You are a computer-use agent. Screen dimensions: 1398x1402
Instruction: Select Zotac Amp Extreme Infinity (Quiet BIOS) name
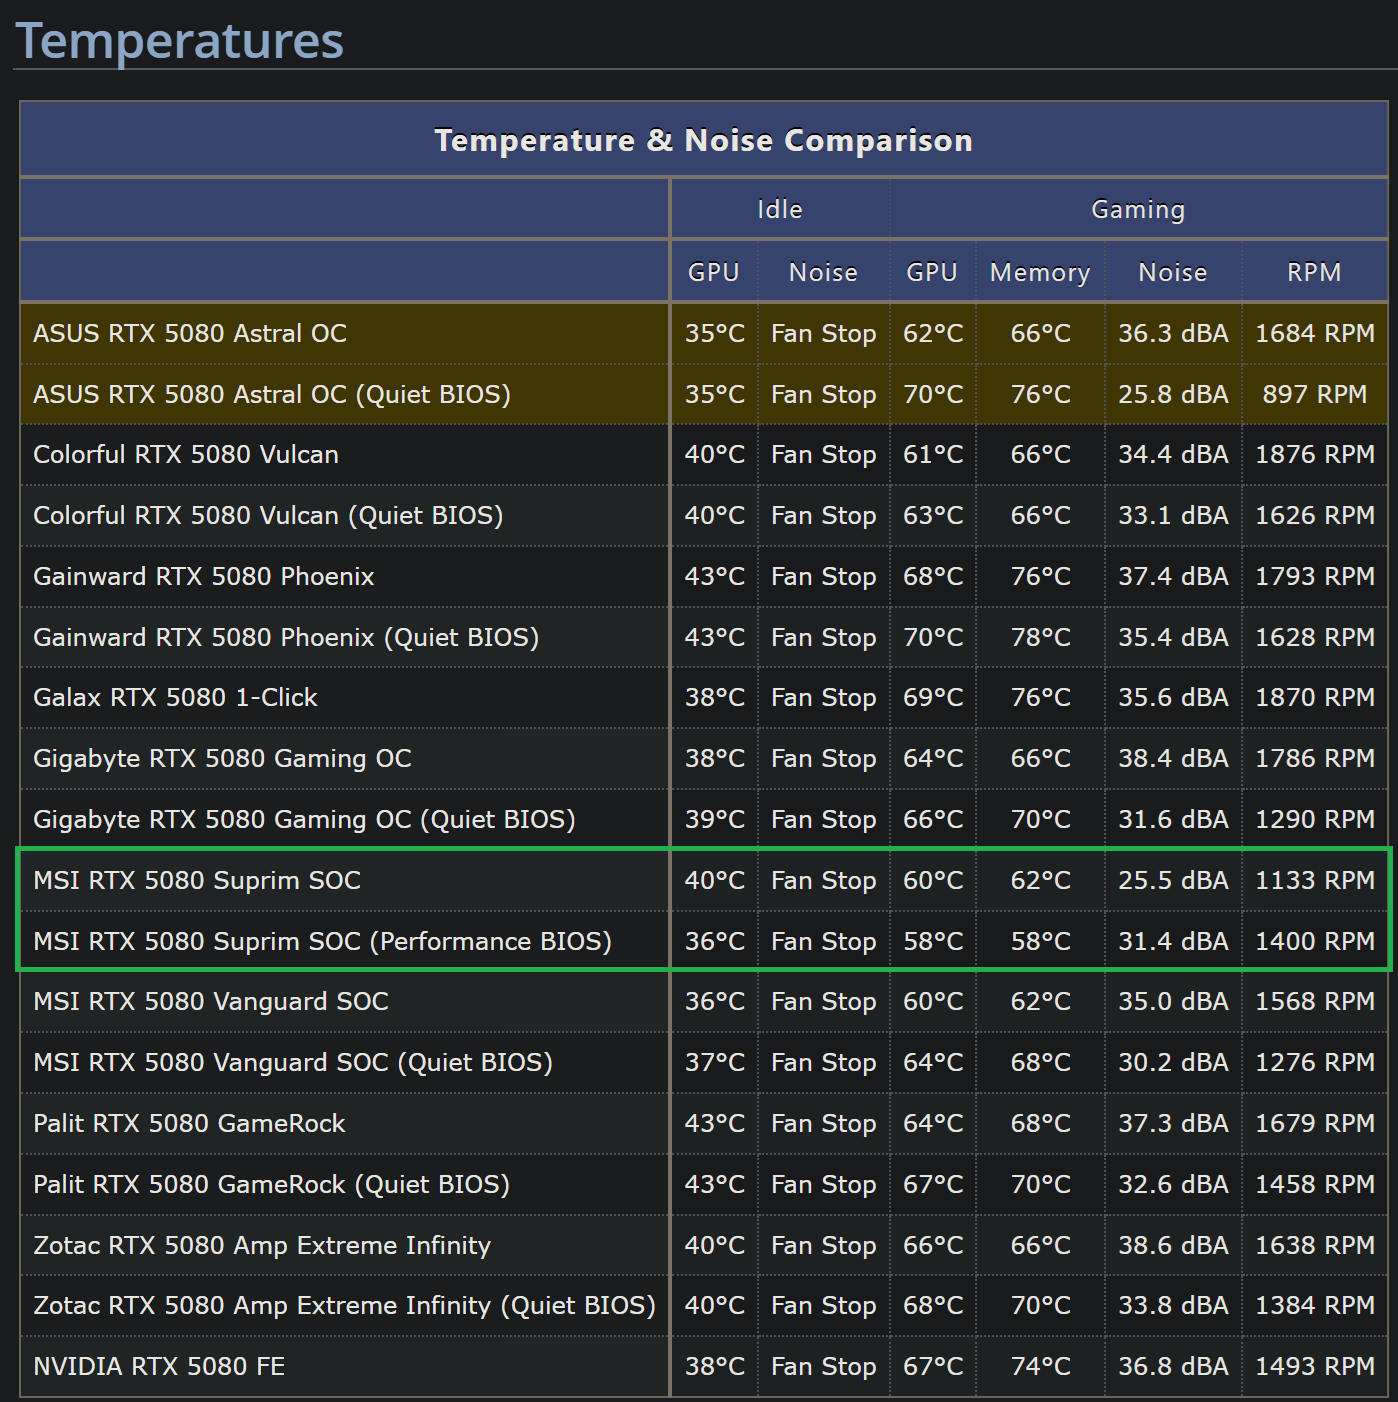[x=344, y=1305]
